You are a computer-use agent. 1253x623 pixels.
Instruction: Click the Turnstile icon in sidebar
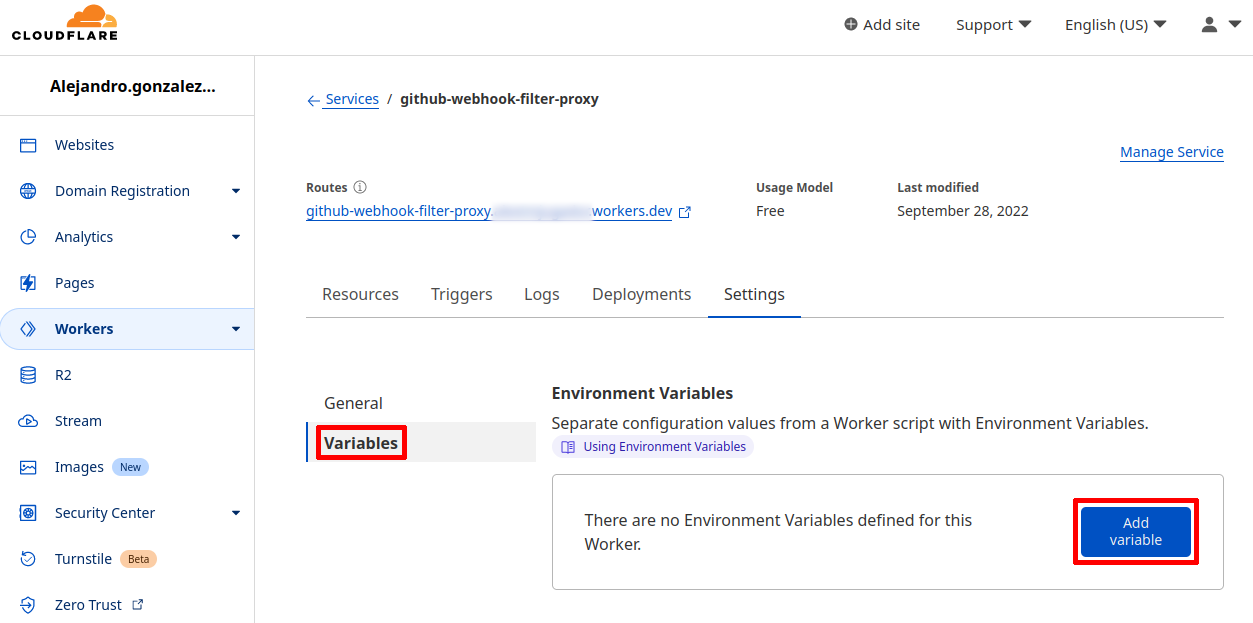pyautogui.click(x=28, y=559)
